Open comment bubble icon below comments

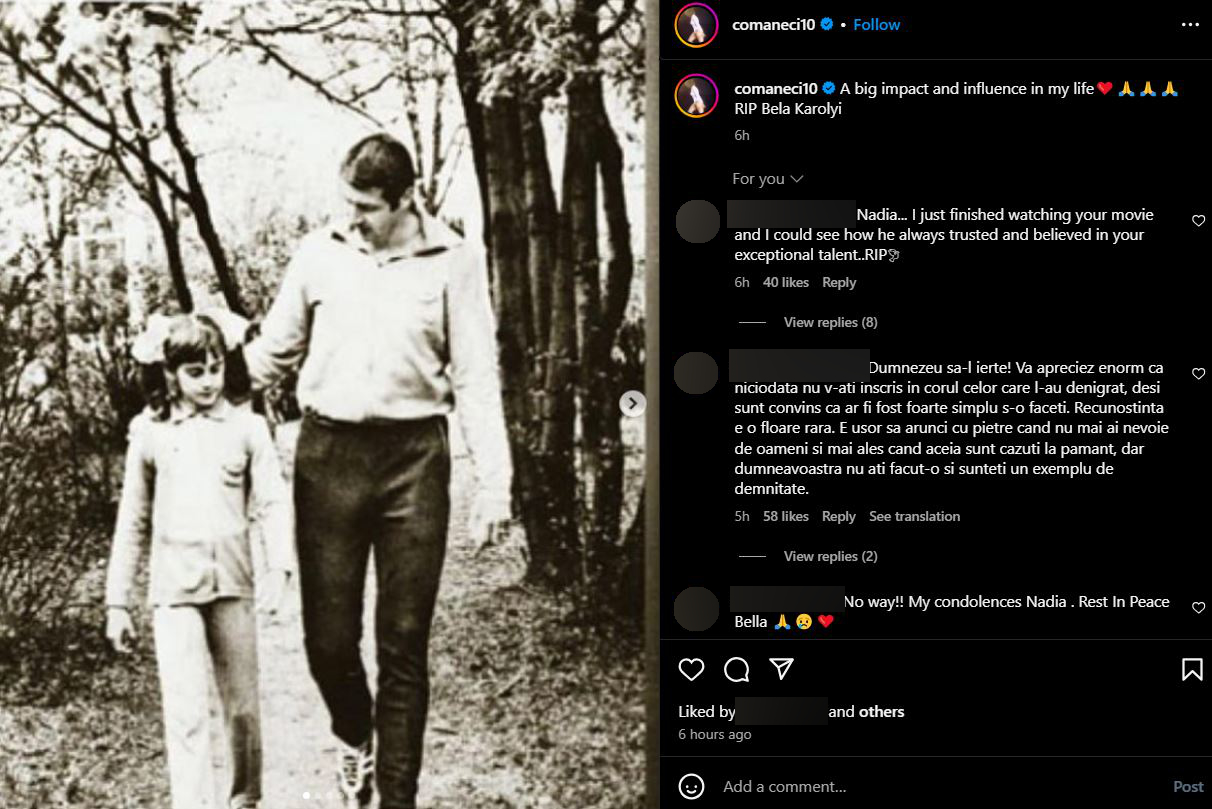click(737, 669)
